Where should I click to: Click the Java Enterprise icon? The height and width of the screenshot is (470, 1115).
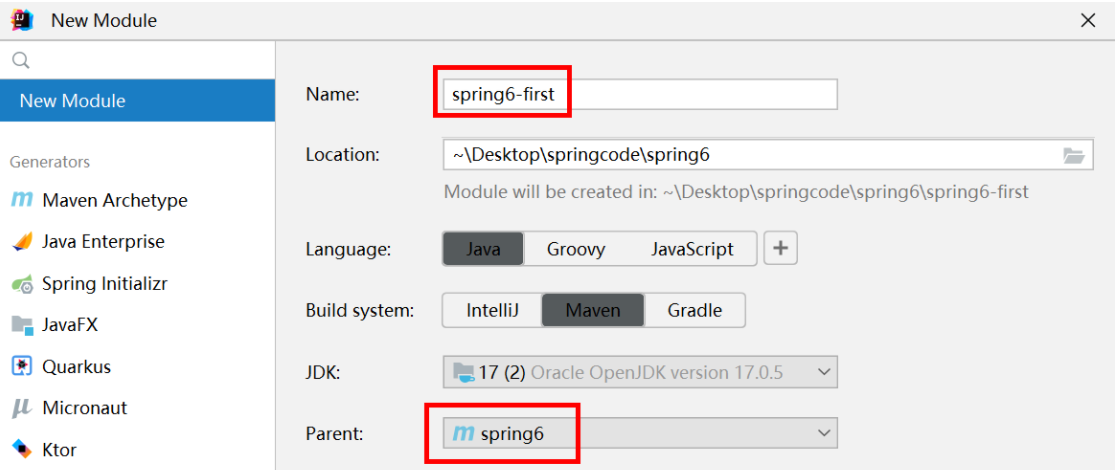(x=22, y=242)
